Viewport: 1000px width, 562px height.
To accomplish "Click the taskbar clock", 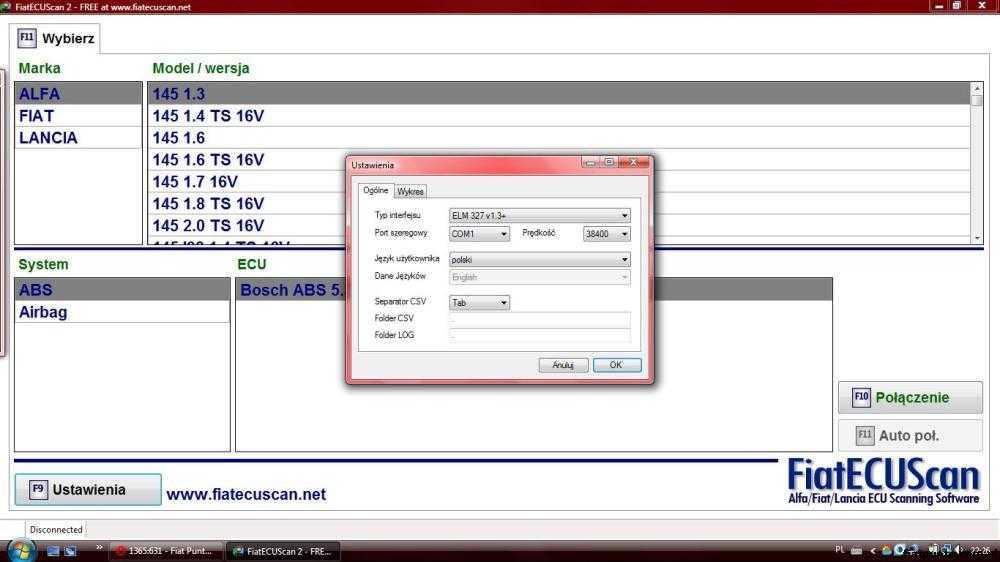I will pyautogui.click(x=981, y=550).
